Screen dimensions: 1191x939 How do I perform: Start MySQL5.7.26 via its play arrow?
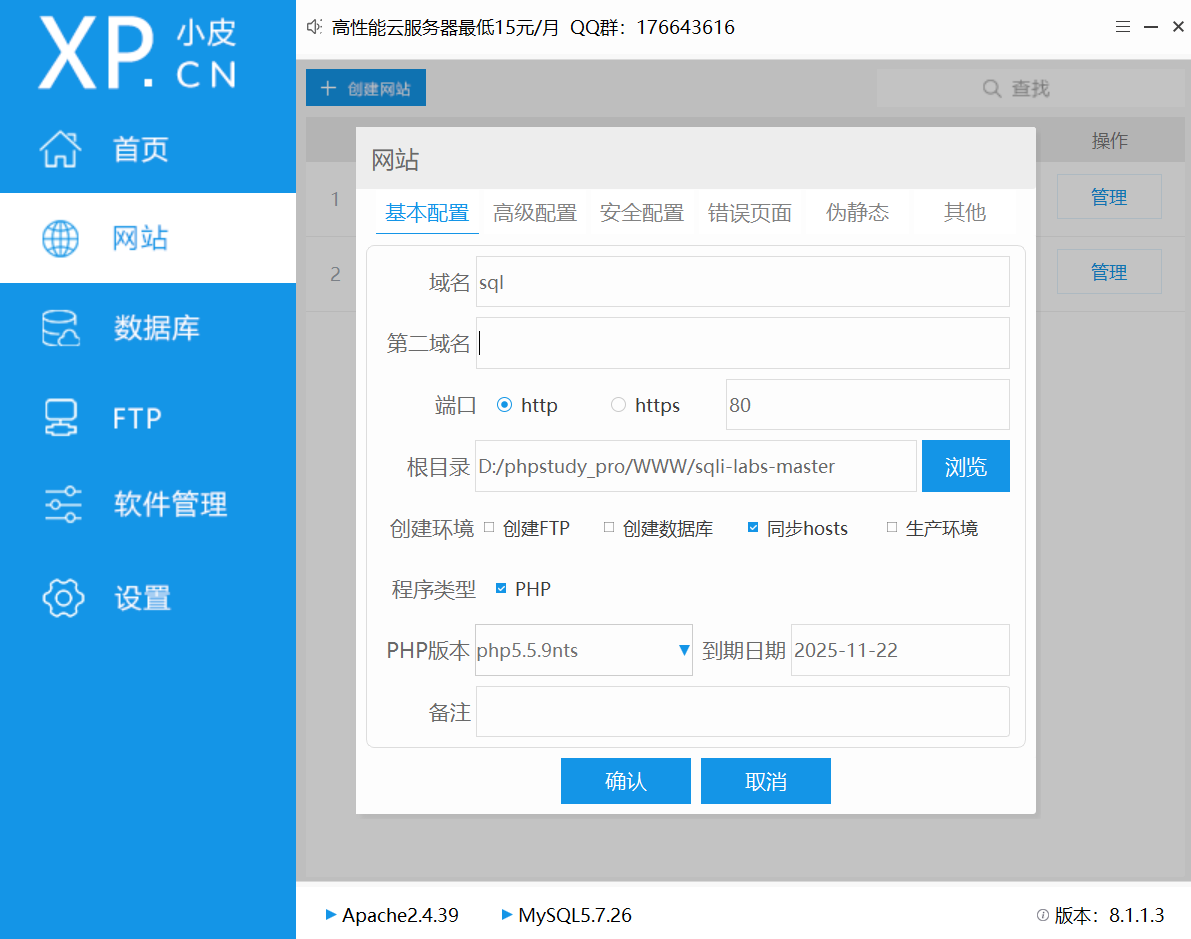[x=506, y=914]
